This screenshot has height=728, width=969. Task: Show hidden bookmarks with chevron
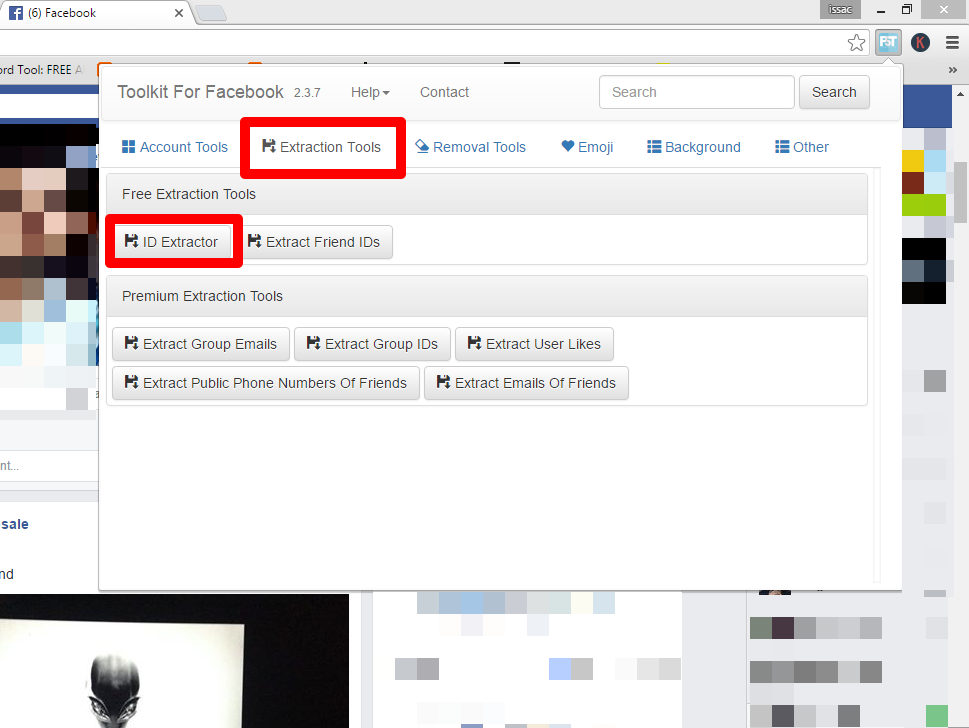[952, 70]
